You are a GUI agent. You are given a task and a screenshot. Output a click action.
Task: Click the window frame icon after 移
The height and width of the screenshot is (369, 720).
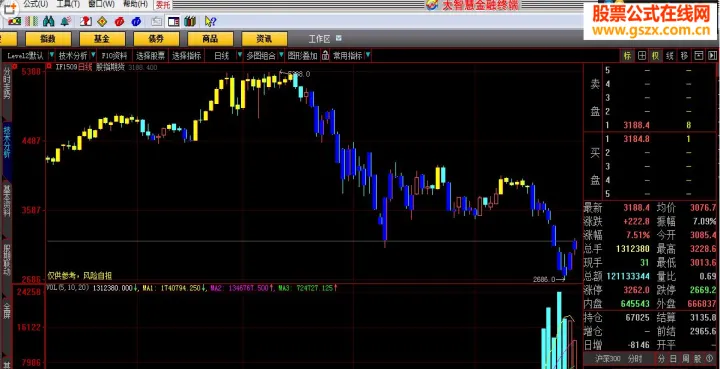698,56
